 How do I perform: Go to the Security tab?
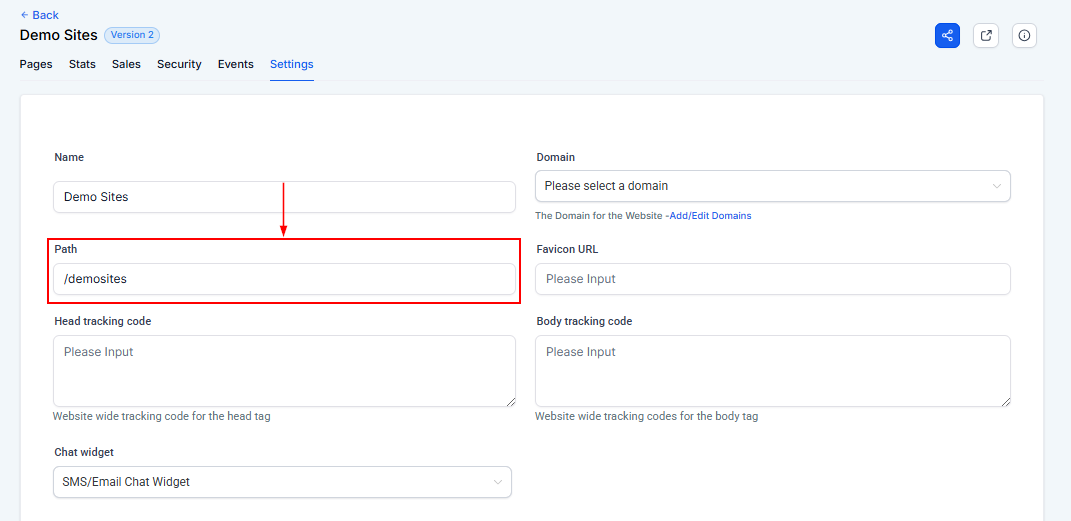179,64
